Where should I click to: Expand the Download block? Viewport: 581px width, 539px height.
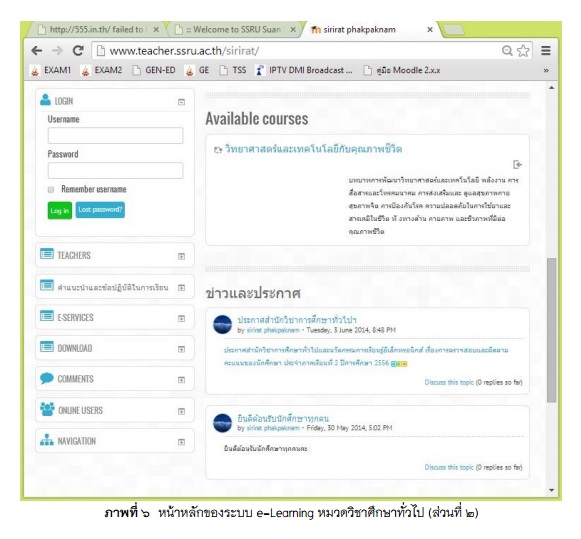(x=181, y=349)
